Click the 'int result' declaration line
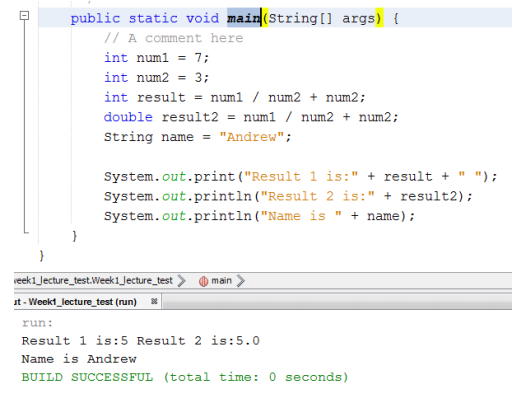Screen dimensions: 523x397 point(235,97)
